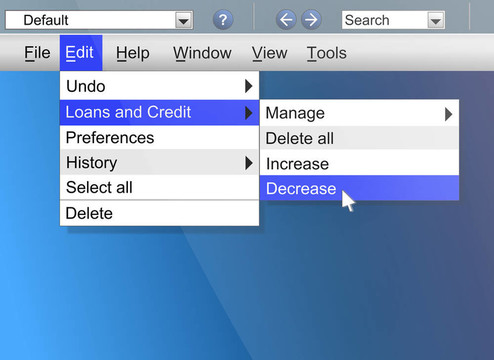Click the blue question mark help icon
The width and height of the screenshot is (494, 360).
pos(223,20)
